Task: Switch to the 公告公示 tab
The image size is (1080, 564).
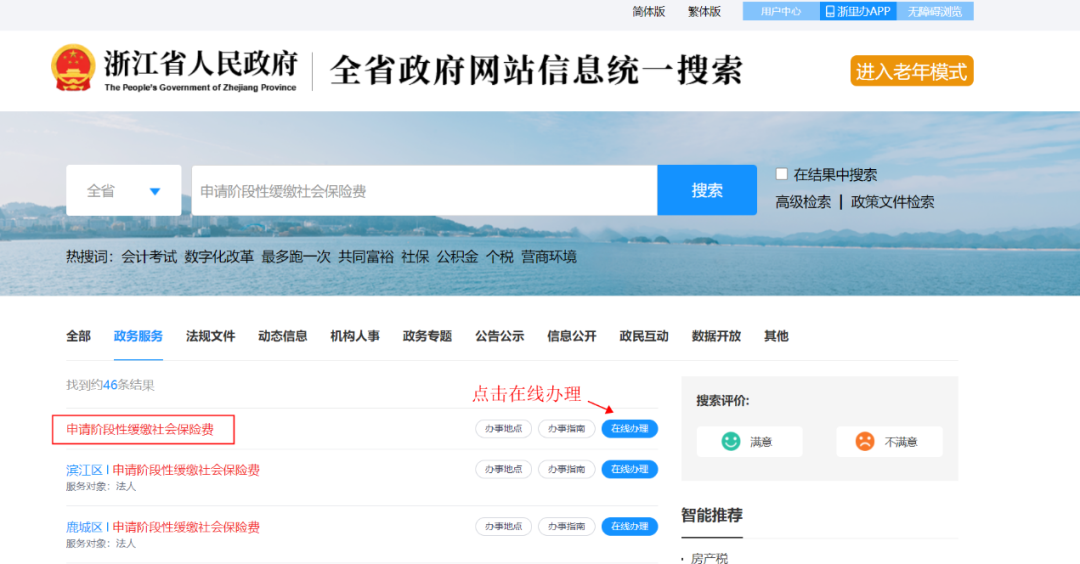Action: [499, 336]
